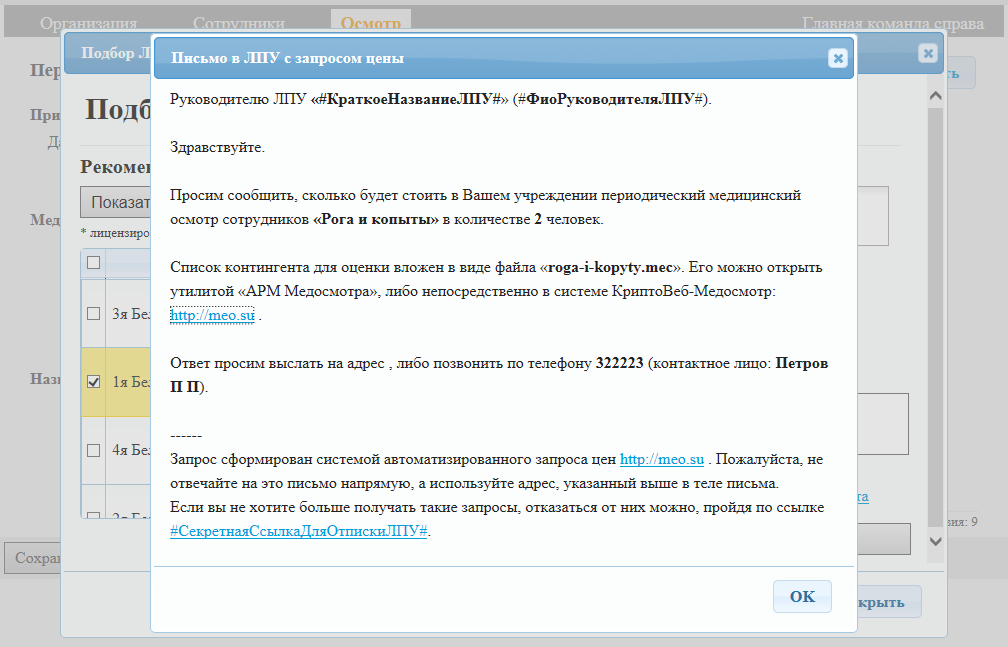
Task: Open the meo.su link after КриптоВеб-Медосмотр
Action: tap(213, 316)
